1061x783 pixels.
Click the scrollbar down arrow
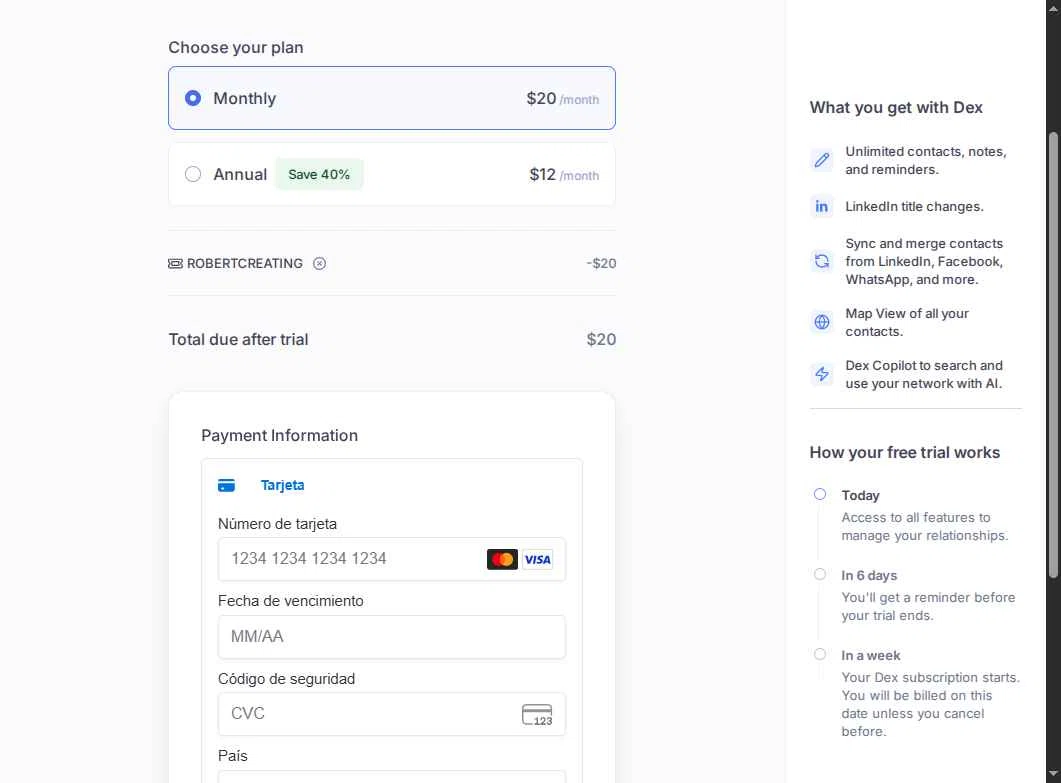point(1053,773)
